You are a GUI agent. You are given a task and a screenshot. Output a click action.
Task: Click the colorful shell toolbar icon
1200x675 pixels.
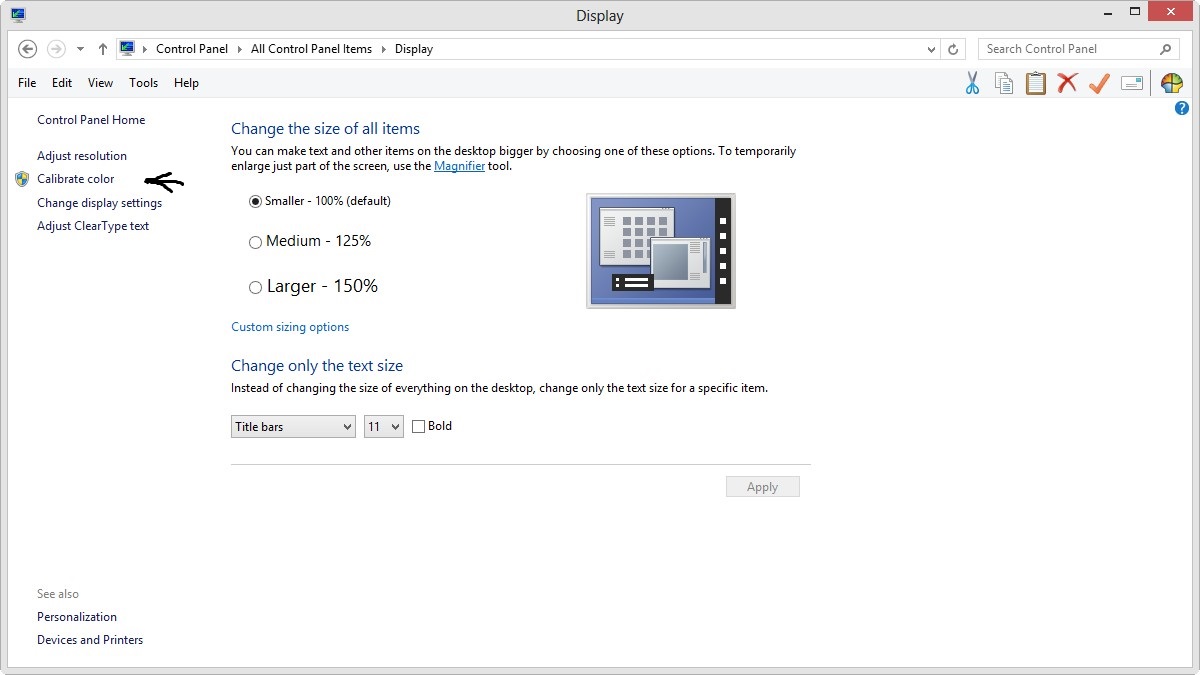pos(1172,83)
